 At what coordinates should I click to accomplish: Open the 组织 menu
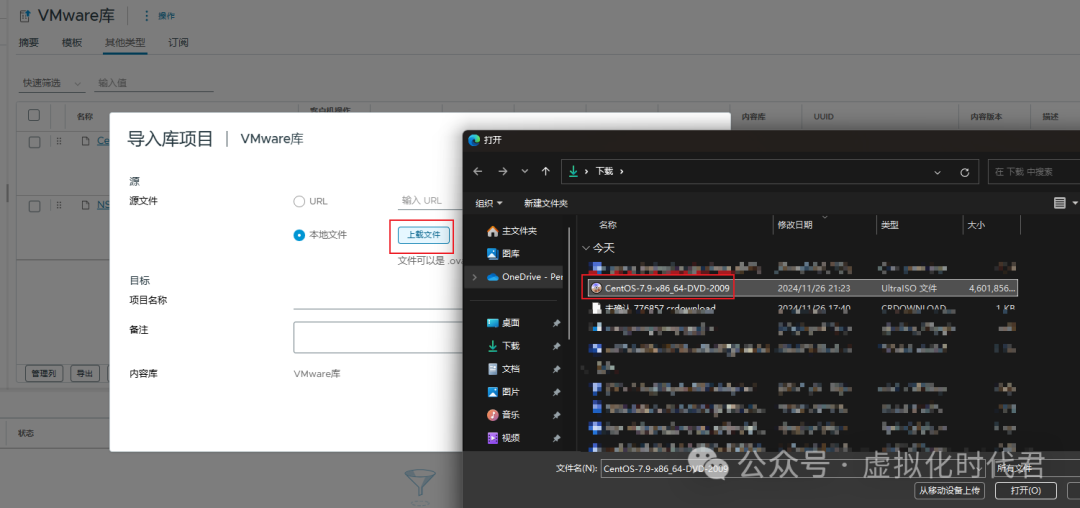(x=489, y=203)
